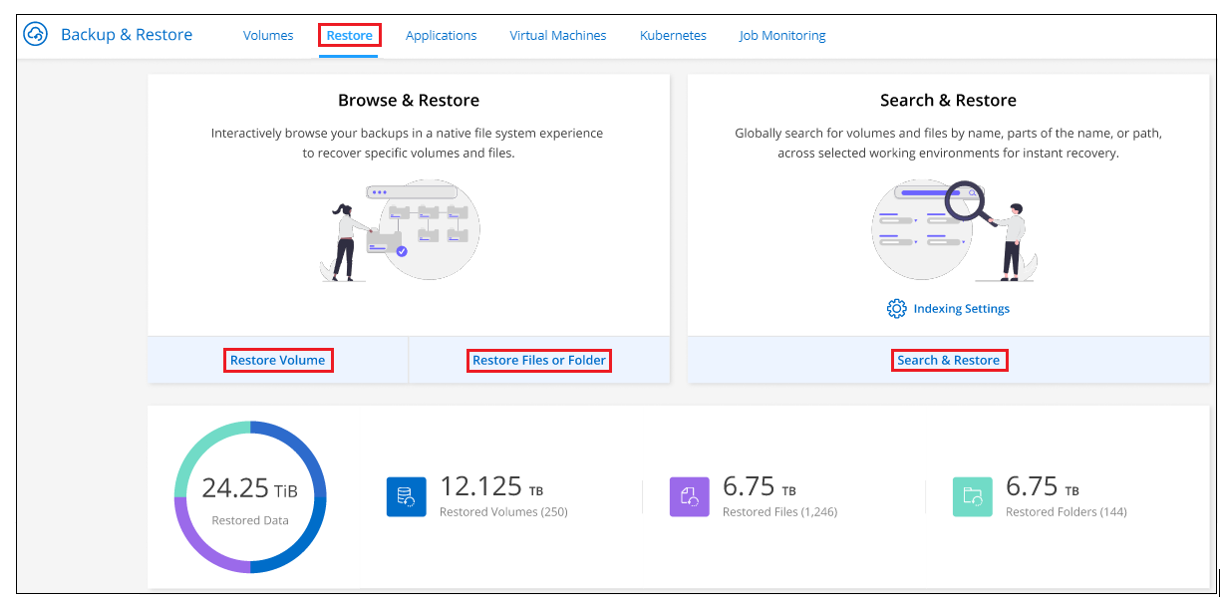1222x605 pixels.
Task: Click the Search & Restore button
Action: tap(949, 360)
